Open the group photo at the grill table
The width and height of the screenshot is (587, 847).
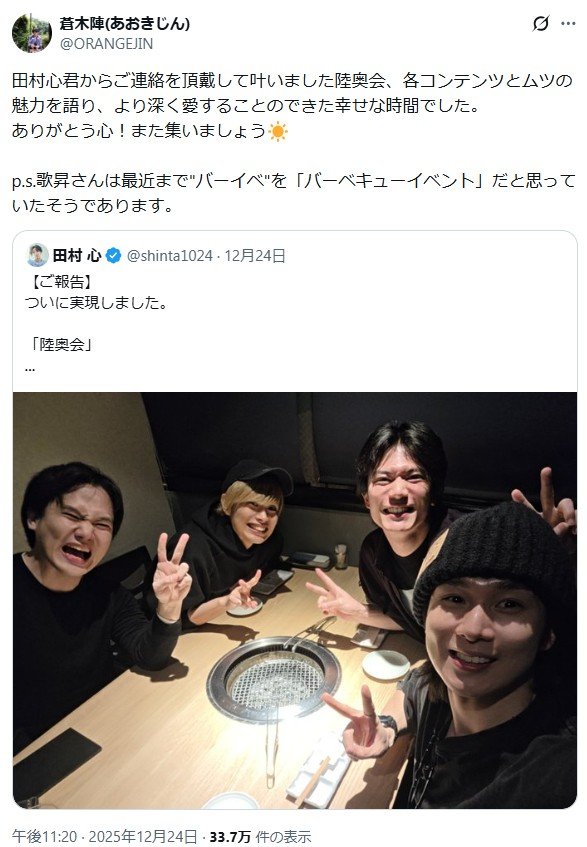point(295,600)
